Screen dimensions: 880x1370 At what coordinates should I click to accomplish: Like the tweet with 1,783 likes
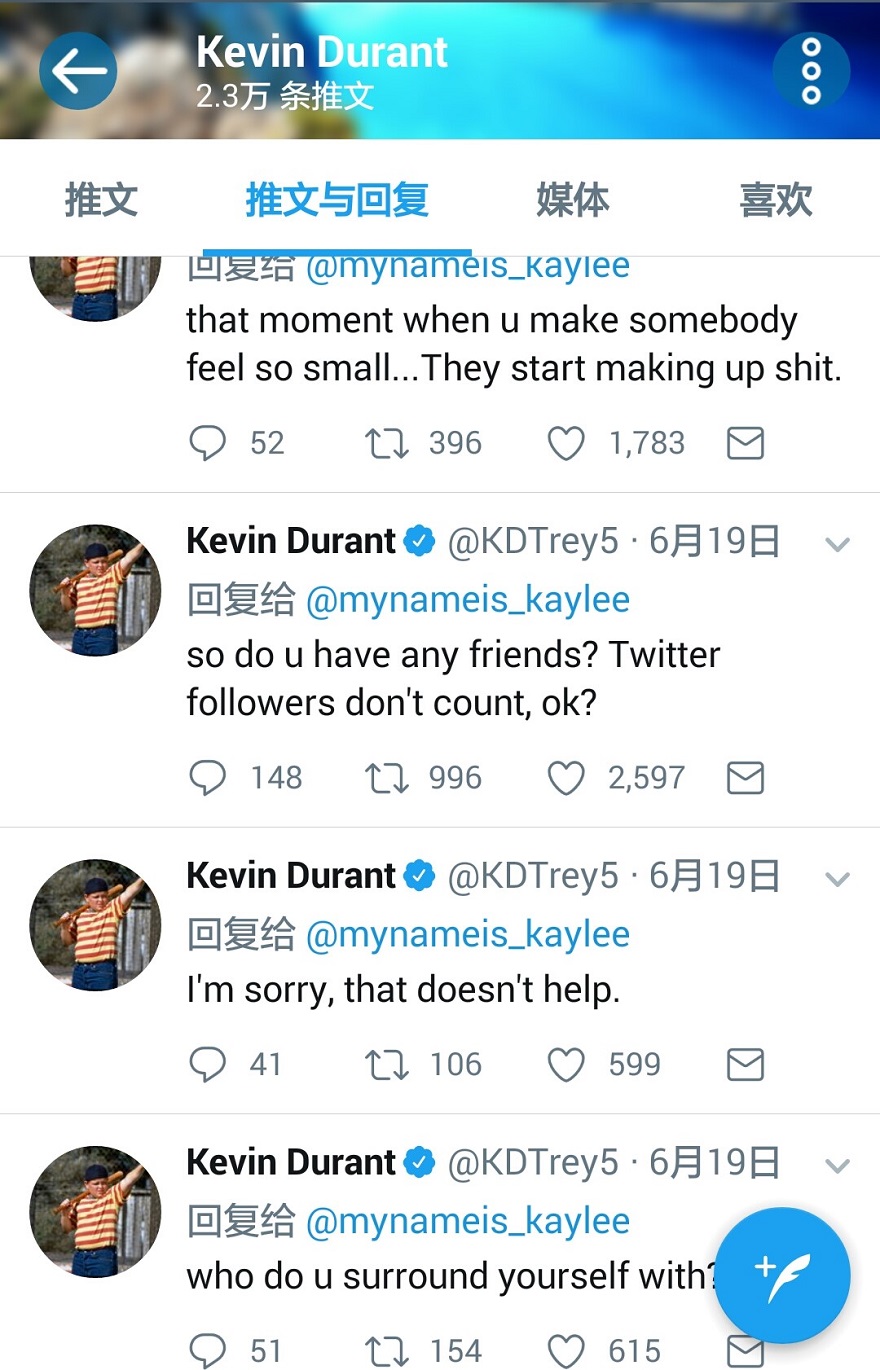pyautogui.click(x=566, y=443)
